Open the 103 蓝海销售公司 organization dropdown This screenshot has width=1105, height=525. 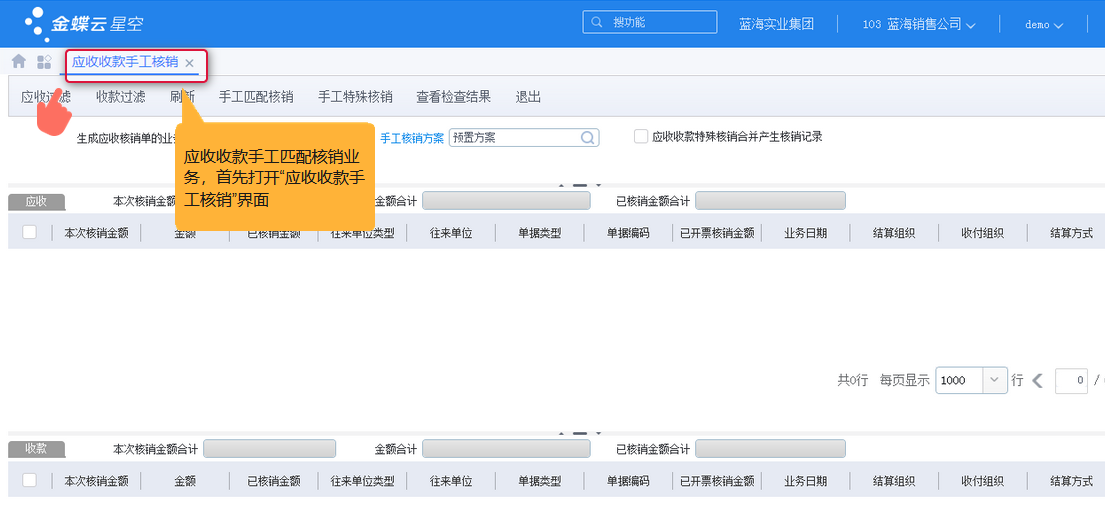point(919,24)
